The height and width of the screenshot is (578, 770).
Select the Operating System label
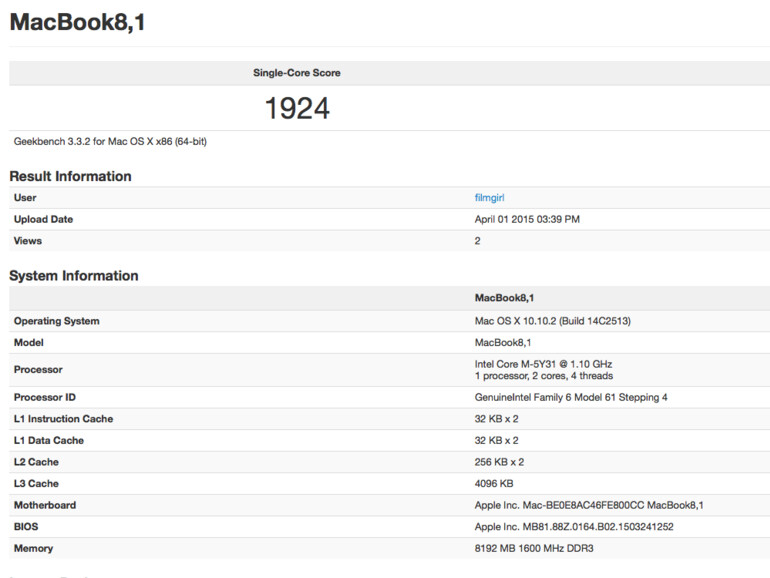click(x=56, y=321)
